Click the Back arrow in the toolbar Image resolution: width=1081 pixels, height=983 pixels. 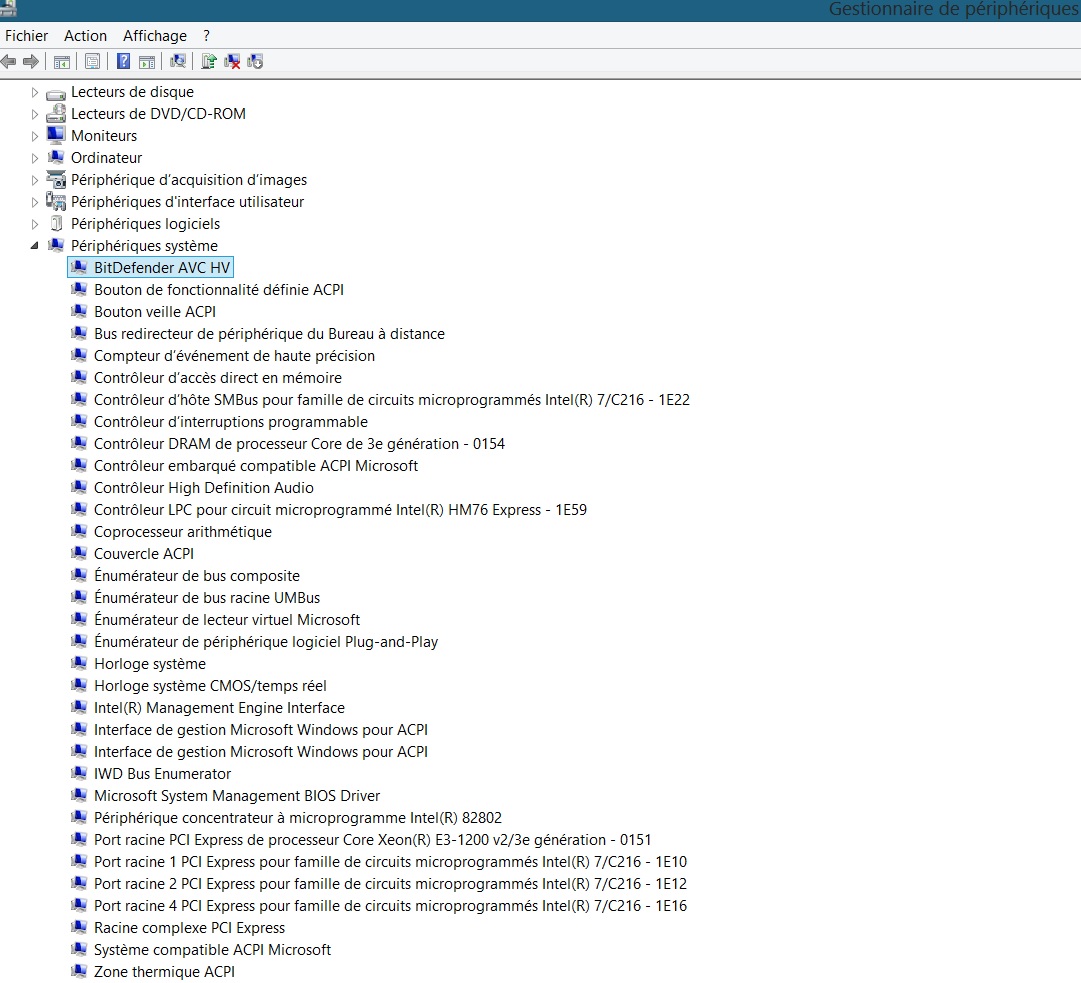click(8, 62)
